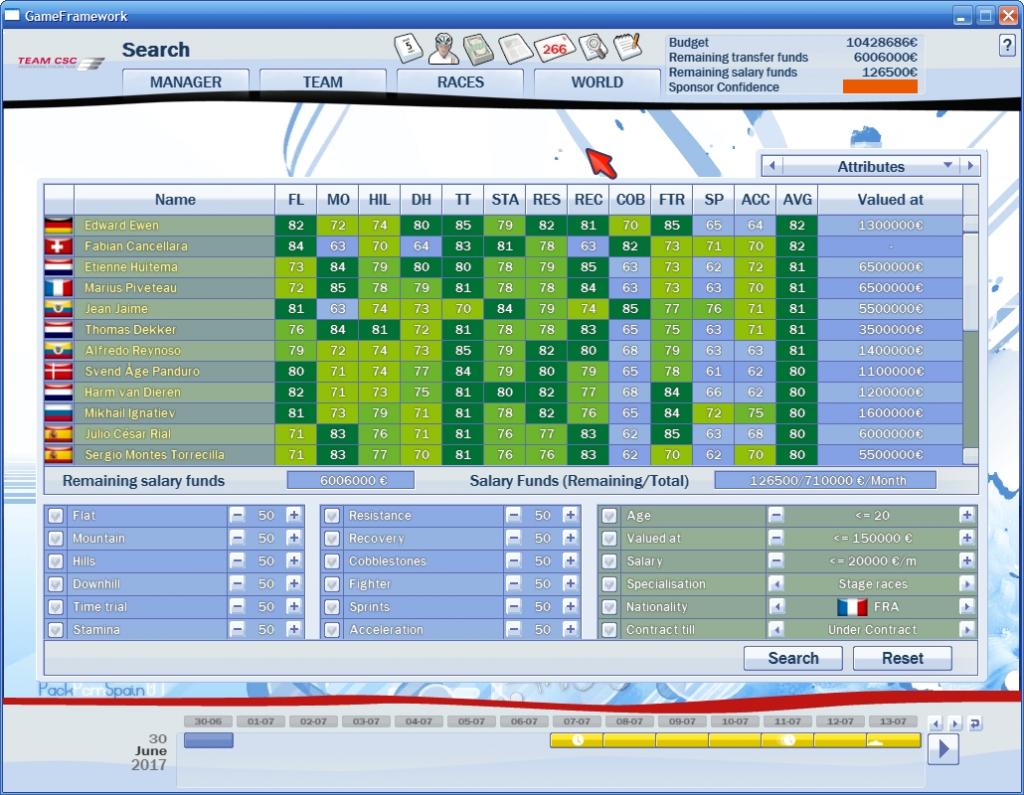This screenshot has width=1024, height=795.
Task: Open the newspaper icon
Action: [x=514, y=48]
